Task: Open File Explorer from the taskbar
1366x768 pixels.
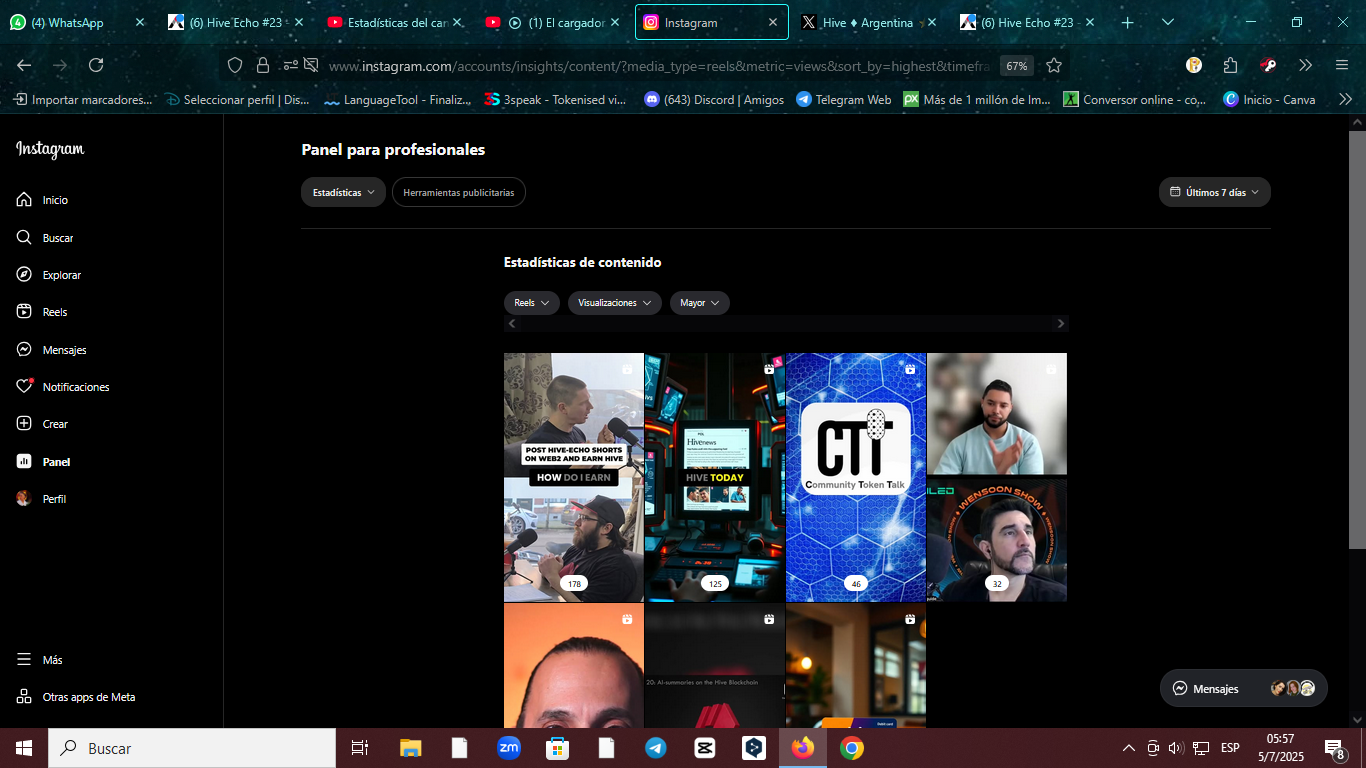Action: [x=411, y=748]
